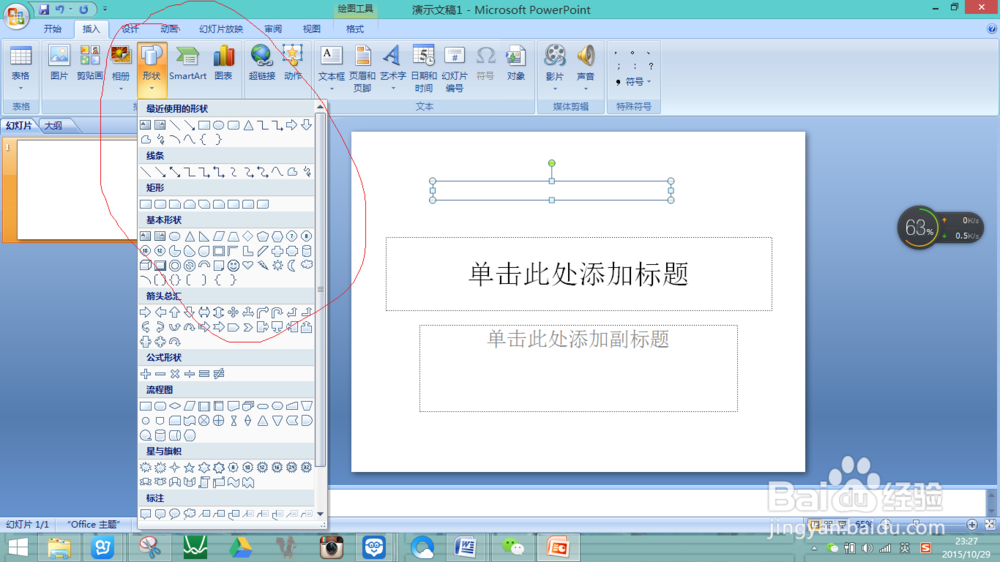1000x562 pixels.
Task: Select the double-arrow line in 线条
Action: tap(175, 172)
